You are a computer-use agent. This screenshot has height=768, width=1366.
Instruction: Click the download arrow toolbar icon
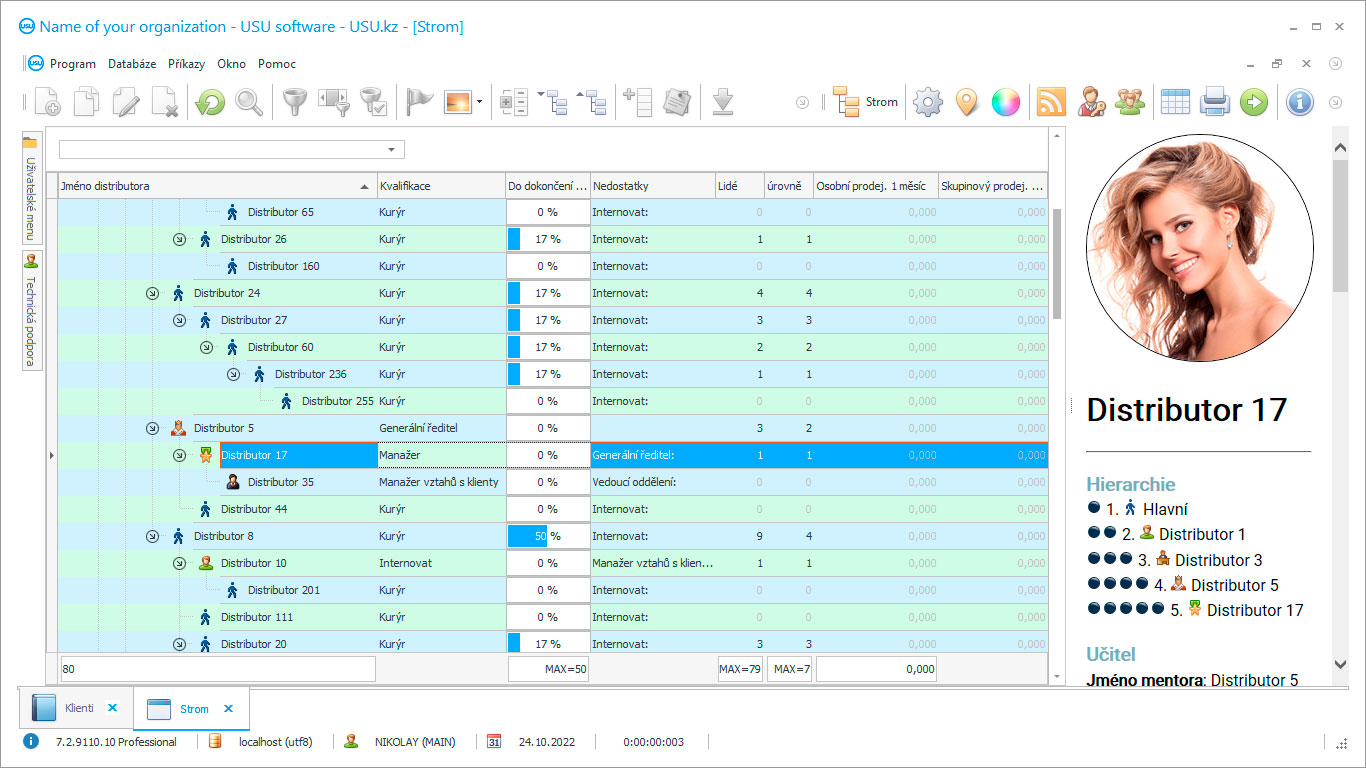[723, 102]
